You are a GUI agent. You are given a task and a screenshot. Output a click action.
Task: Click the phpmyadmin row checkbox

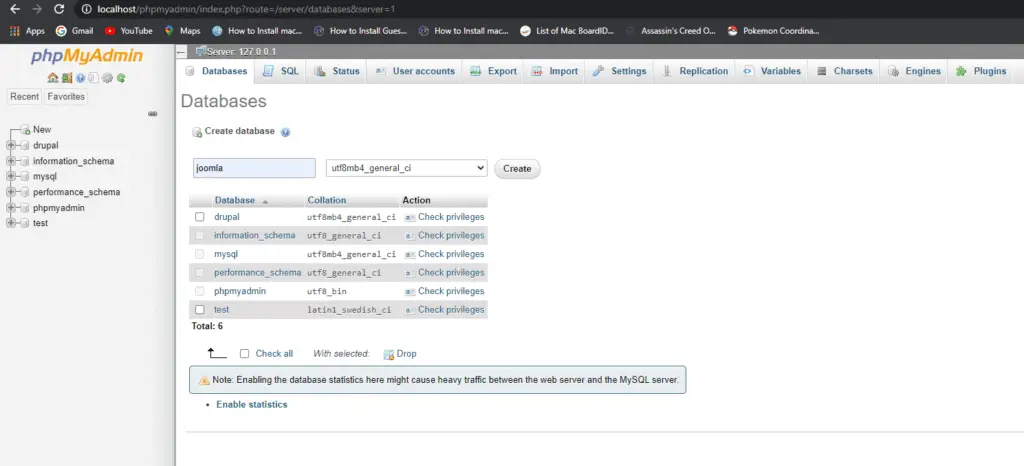[200, 291]
